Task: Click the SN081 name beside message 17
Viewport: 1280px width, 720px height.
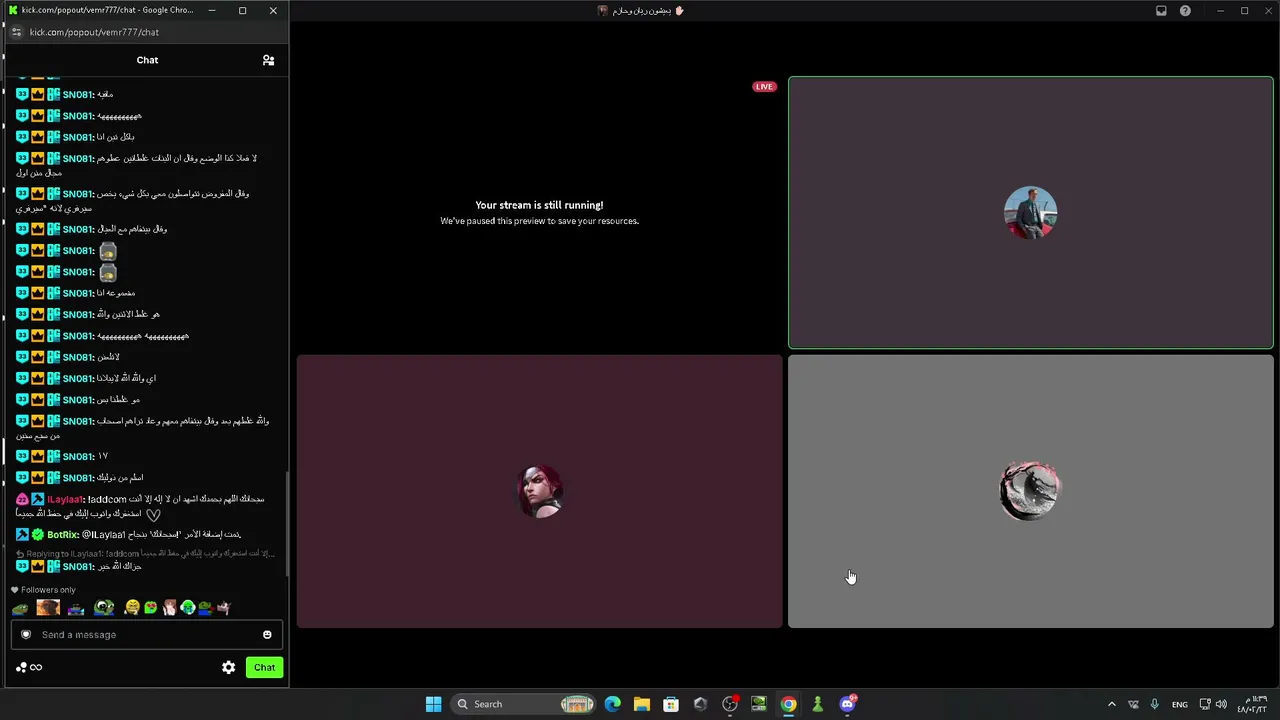Action: (78, 456)
